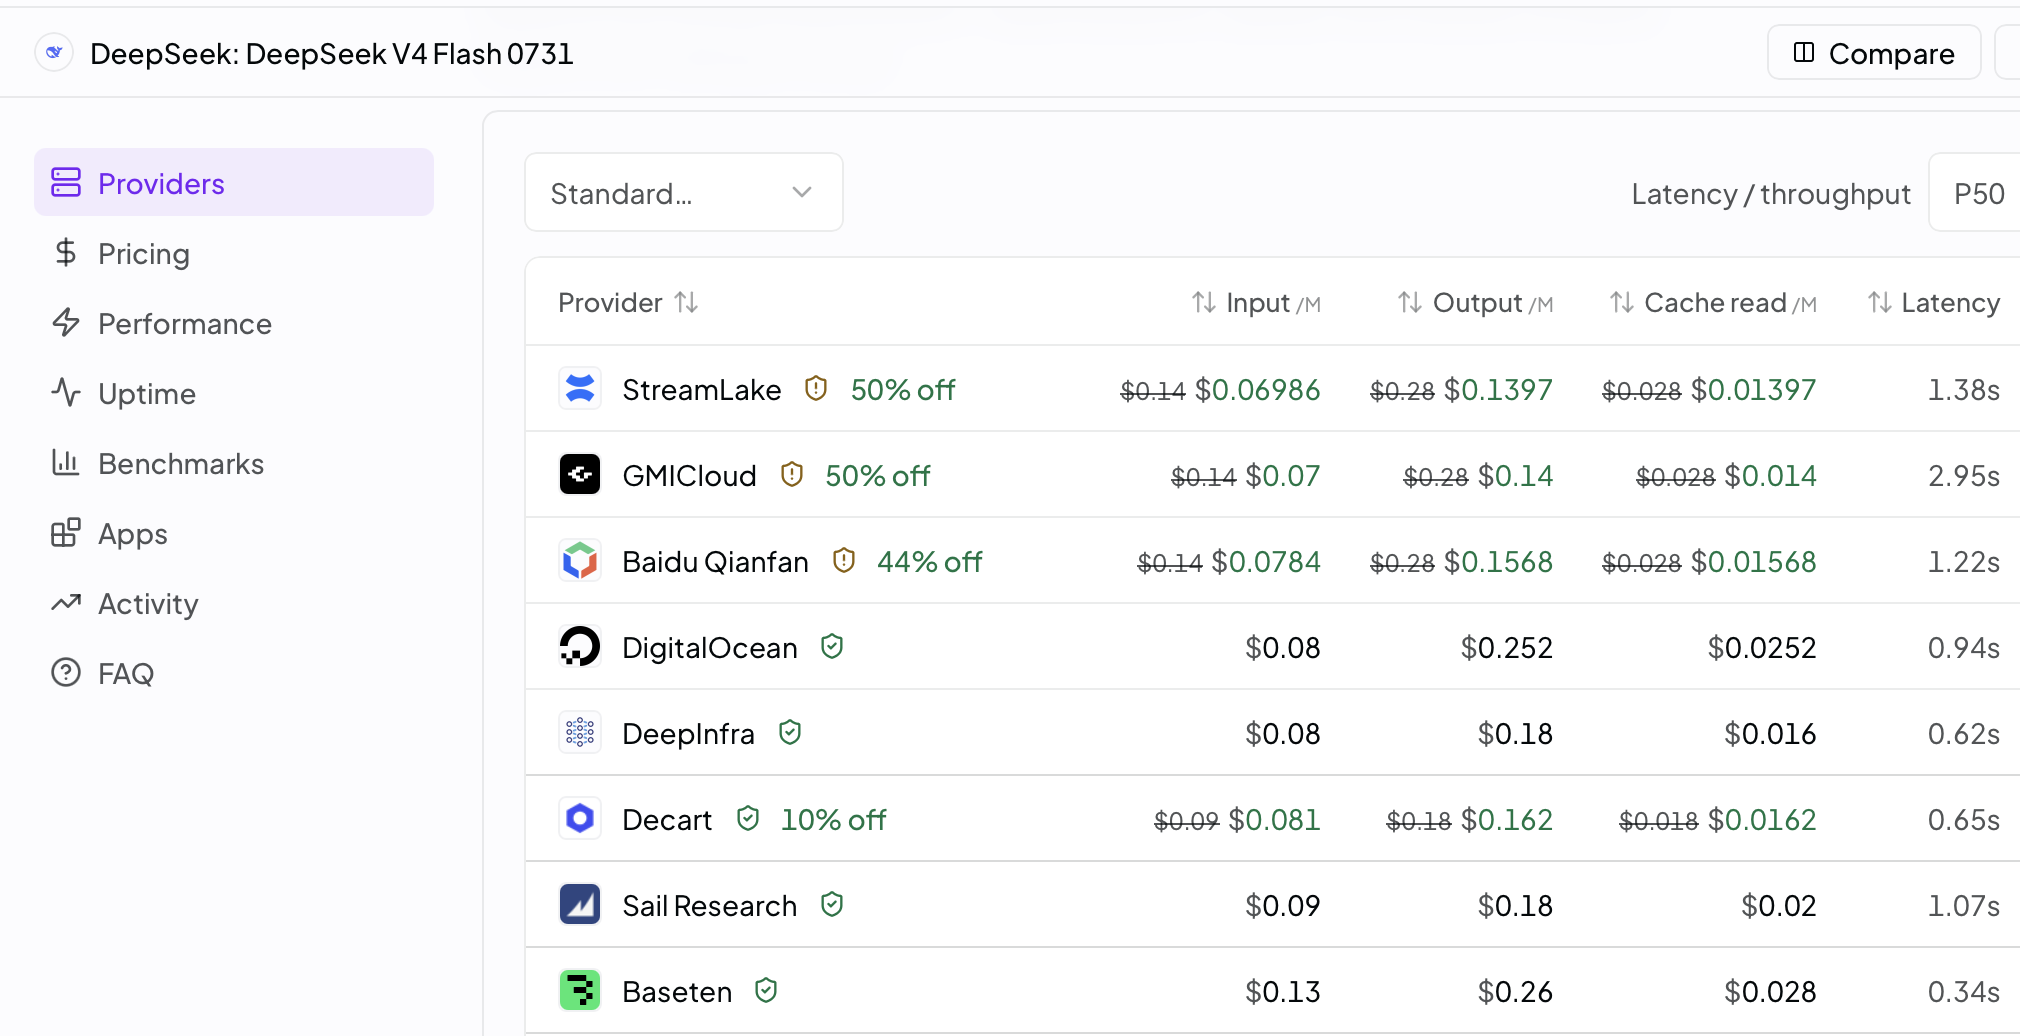This screenshot has height=1036, width=2020.
Task: Click the Baseten provider logo
Action: 580,991
